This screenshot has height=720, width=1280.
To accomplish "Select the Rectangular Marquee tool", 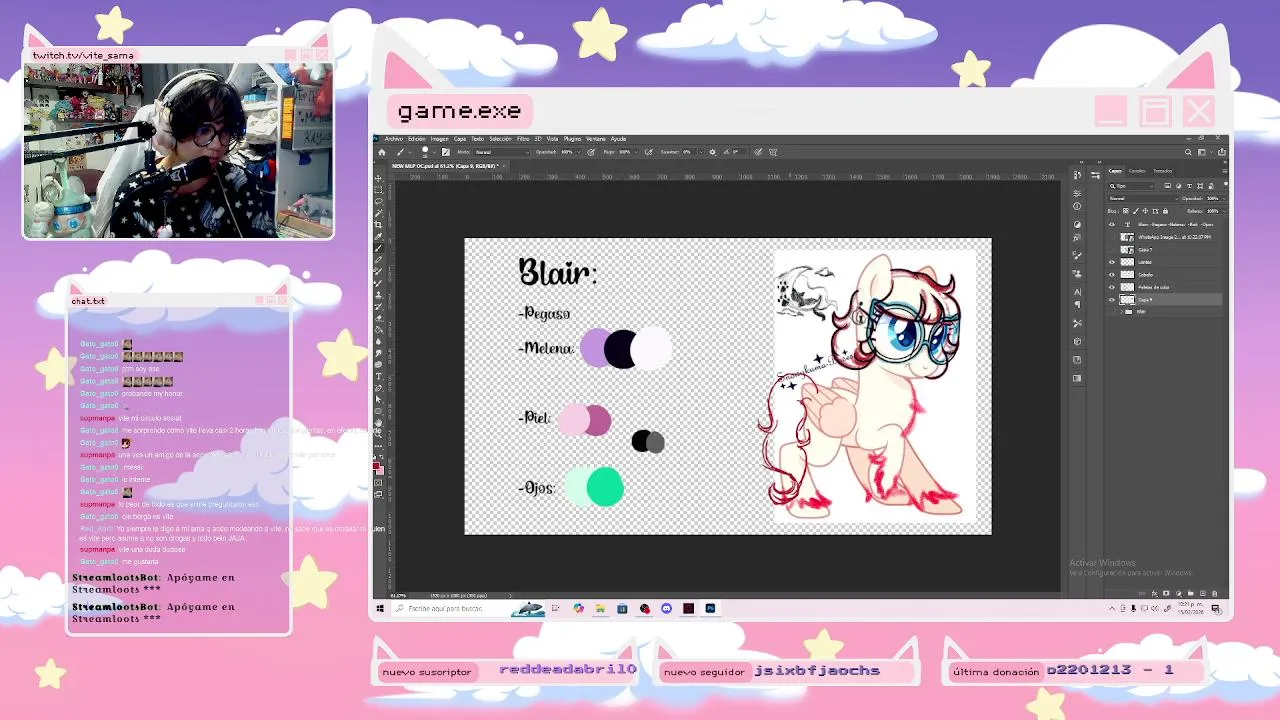I will 378,190.
